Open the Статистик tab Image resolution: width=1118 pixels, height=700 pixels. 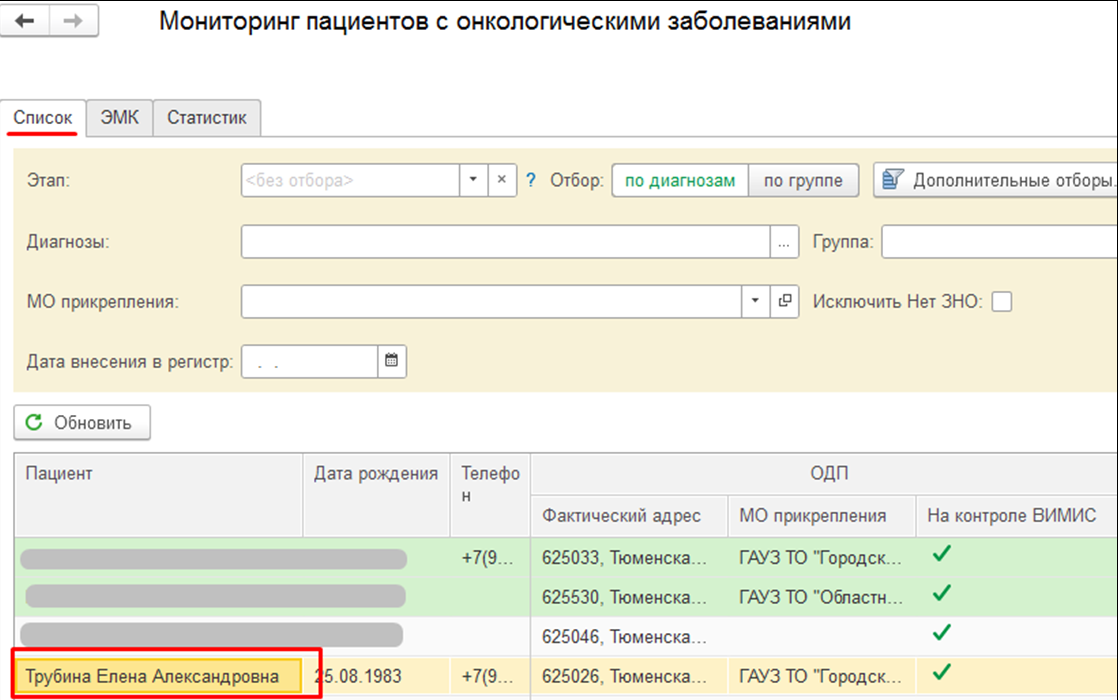click(x=207, y=118)
